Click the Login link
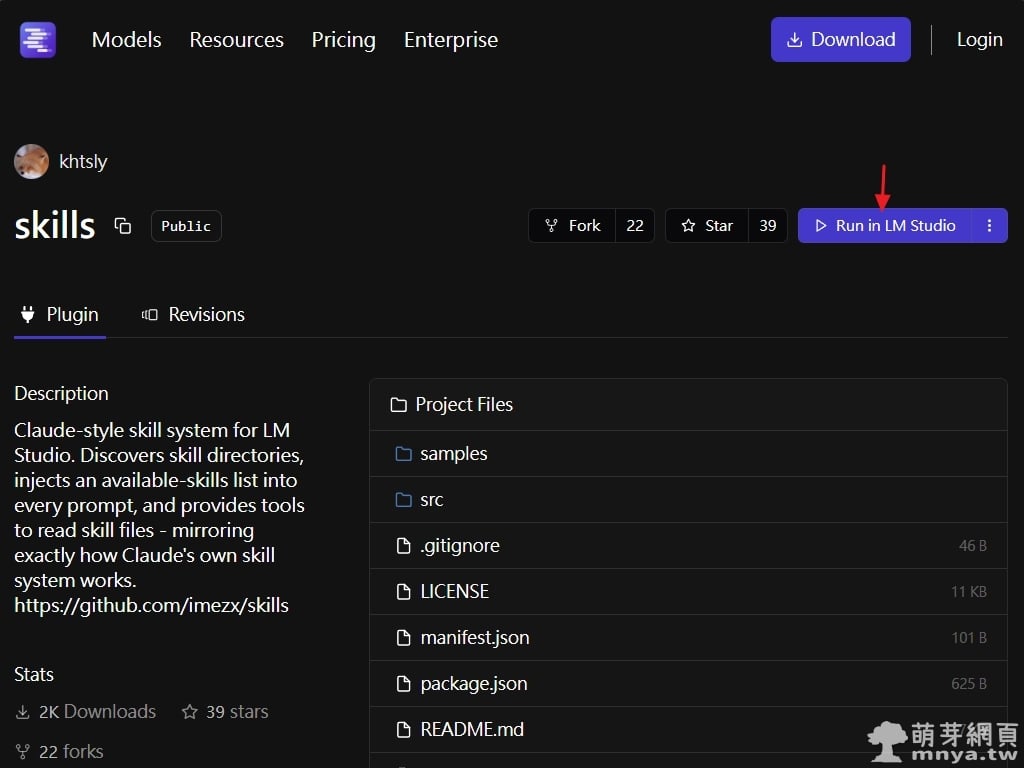Viewport: 1024px width, 768px height. point(979,40)
